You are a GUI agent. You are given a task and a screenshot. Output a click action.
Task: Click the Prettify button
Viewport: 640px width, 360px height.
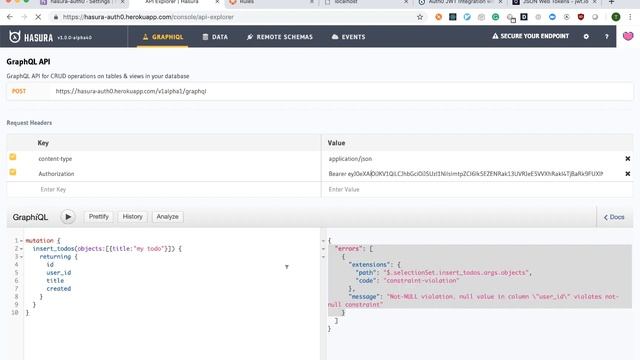pyautogui.click(x=99, y=217)
